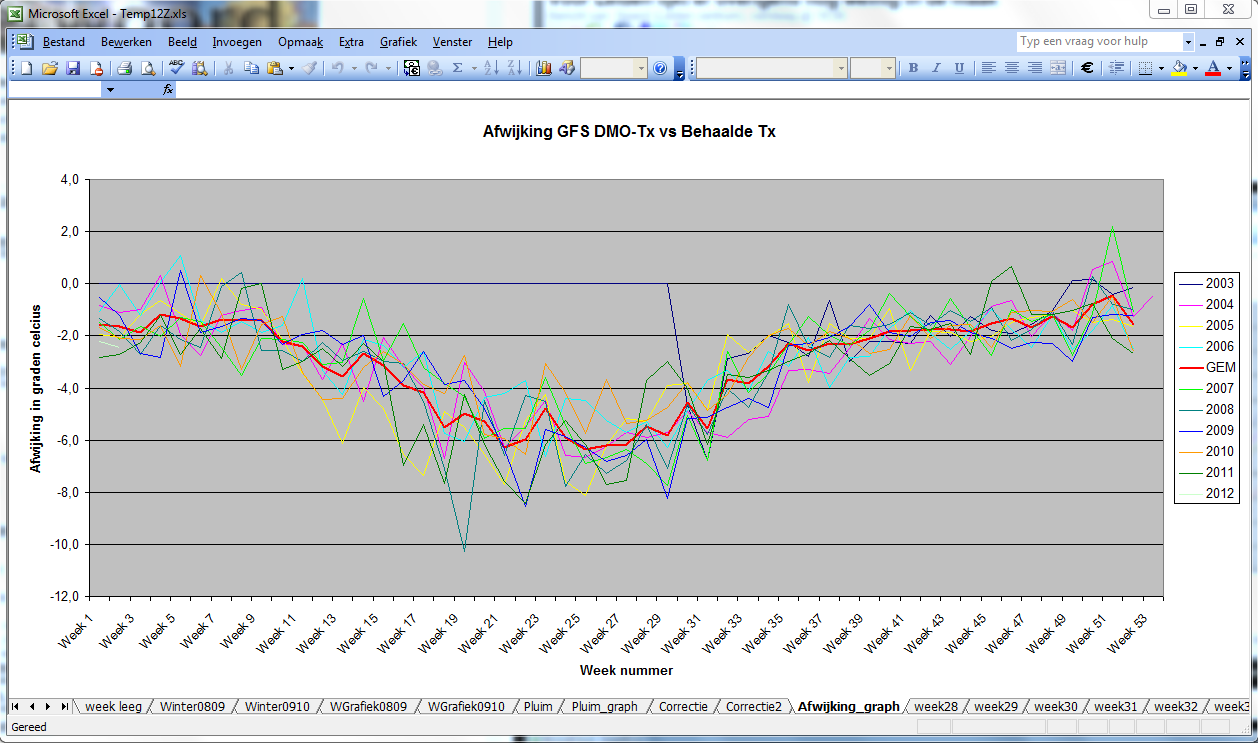Image resolution: width=1258 pixels, height=743 pixels.
Task: Toggle align right
Action: pos(1034,68)
